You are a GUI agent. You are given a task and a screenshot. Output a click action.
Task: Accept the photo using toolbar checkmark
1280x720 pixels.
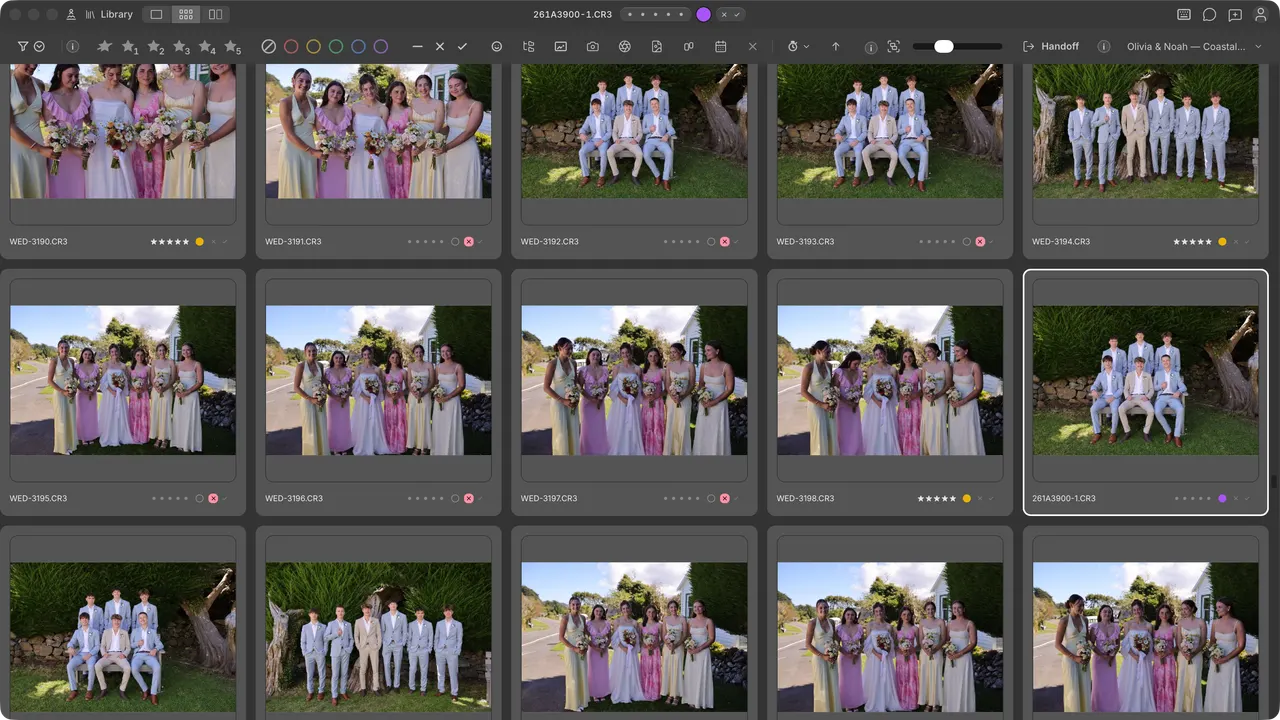click(462, 47)
